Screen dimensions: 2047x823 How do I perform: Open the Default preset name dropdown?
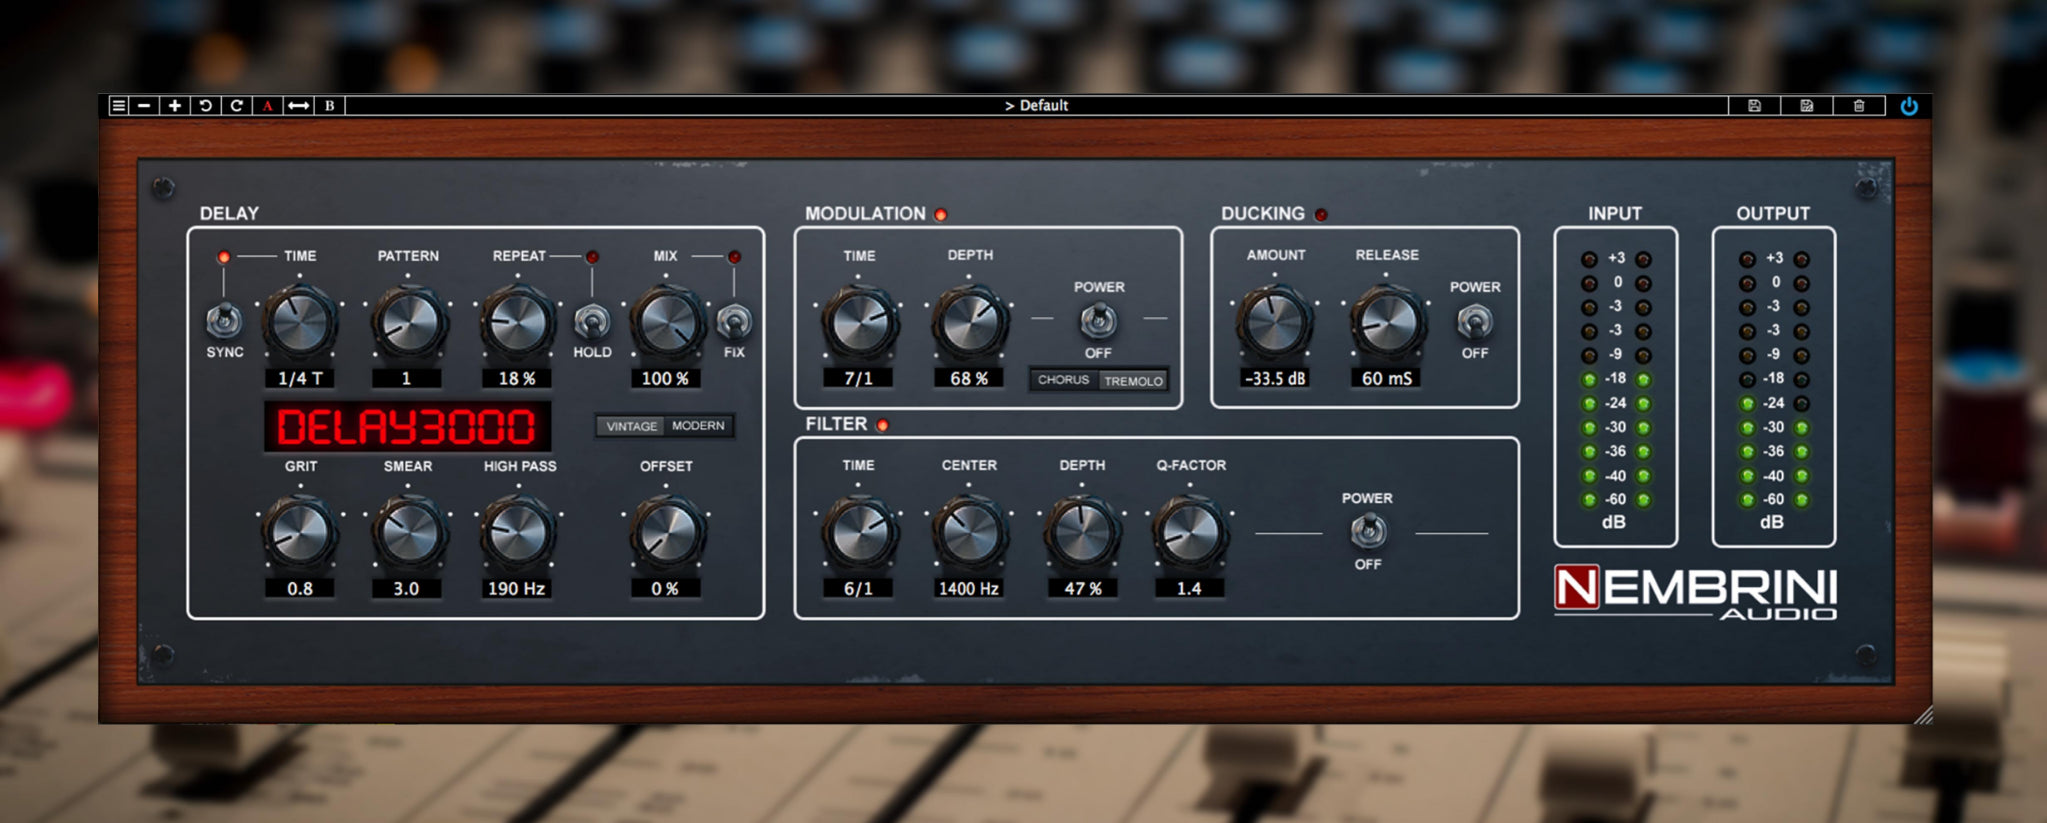click(x=1036, y=105)
